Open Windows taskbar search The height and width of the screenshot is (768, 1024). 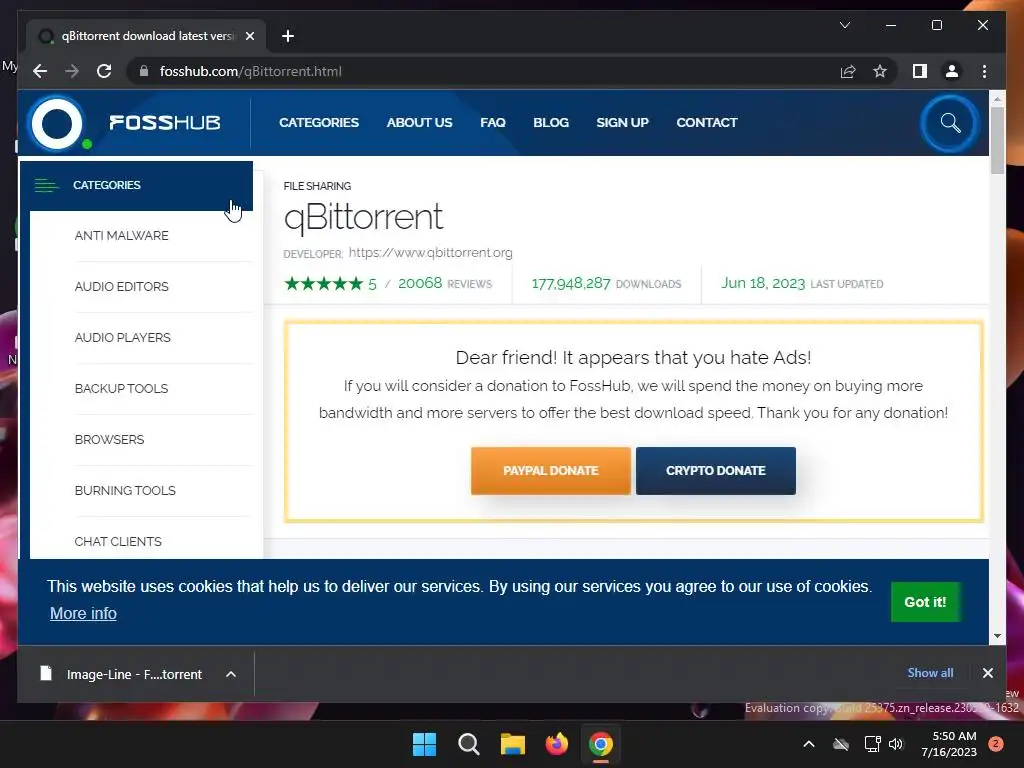tap(468, 744)
